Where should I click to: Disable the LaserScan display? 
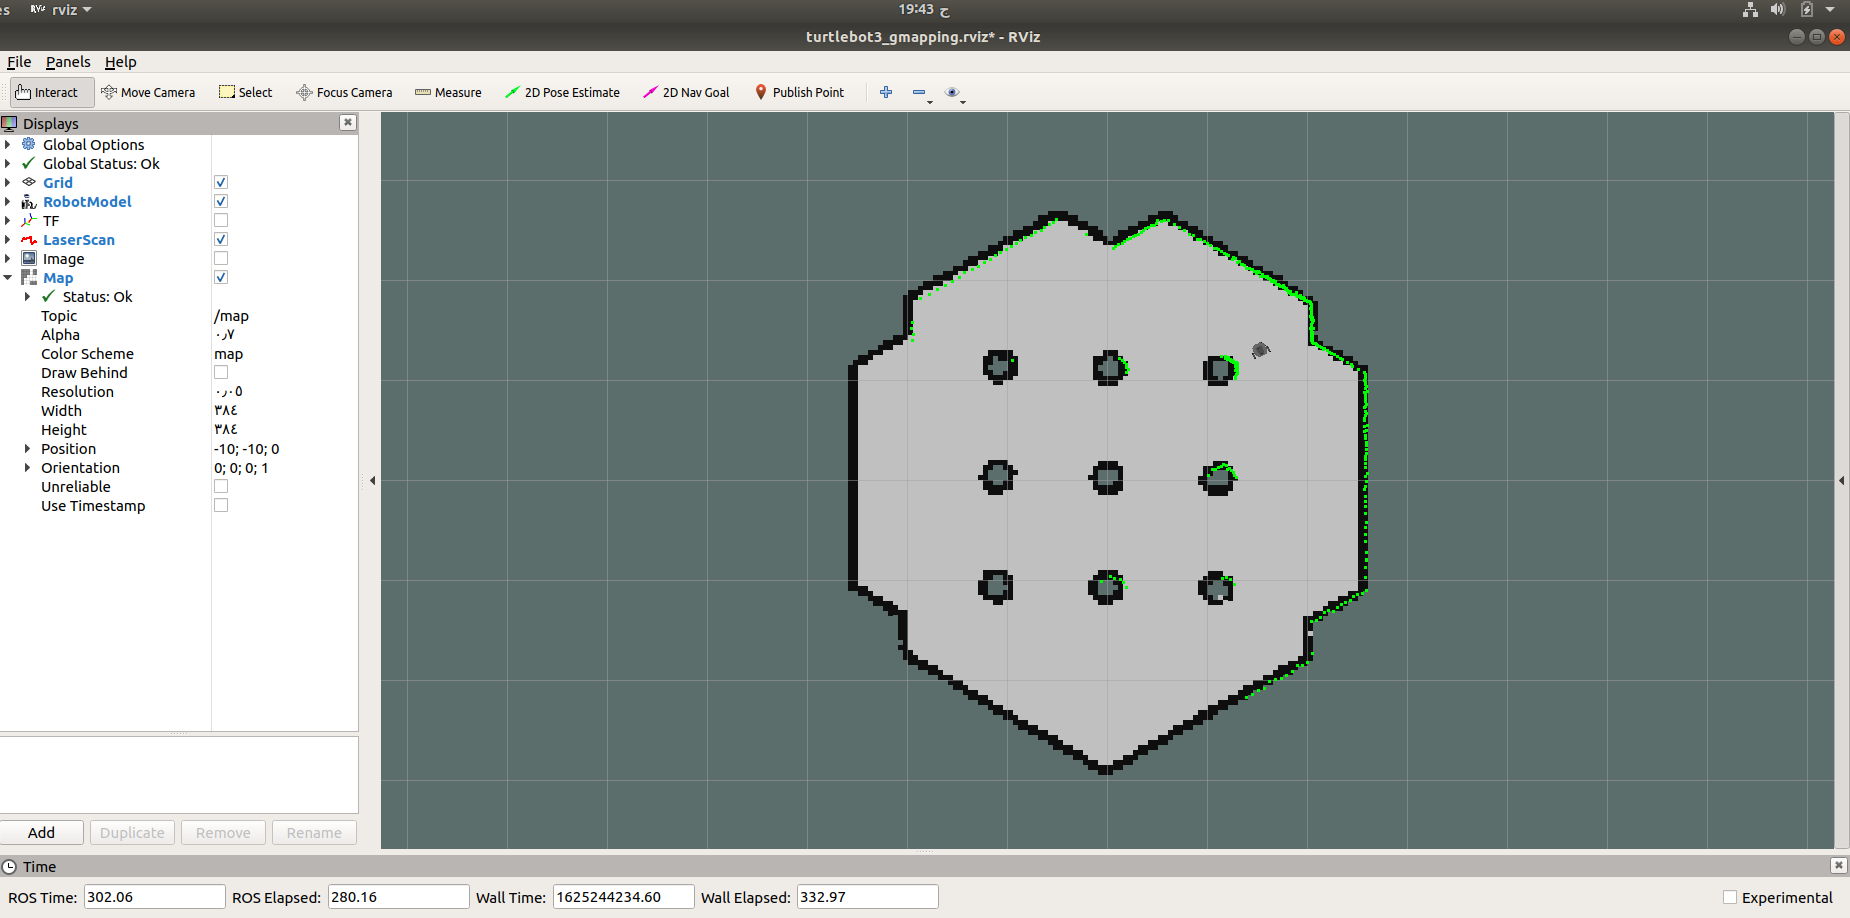tap(220, 239)
